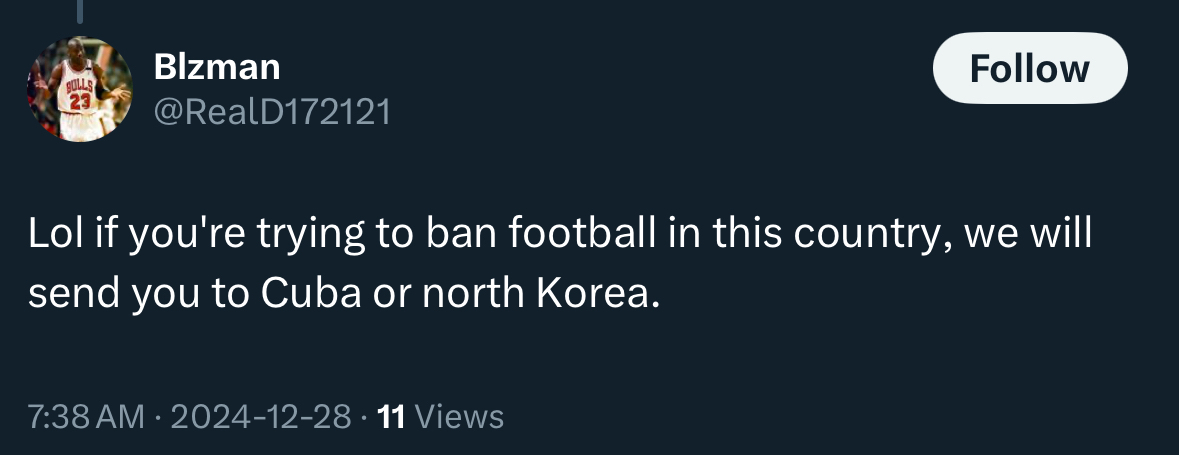Open the 11 Views count

pyautogui.click(x=438, y=416)
